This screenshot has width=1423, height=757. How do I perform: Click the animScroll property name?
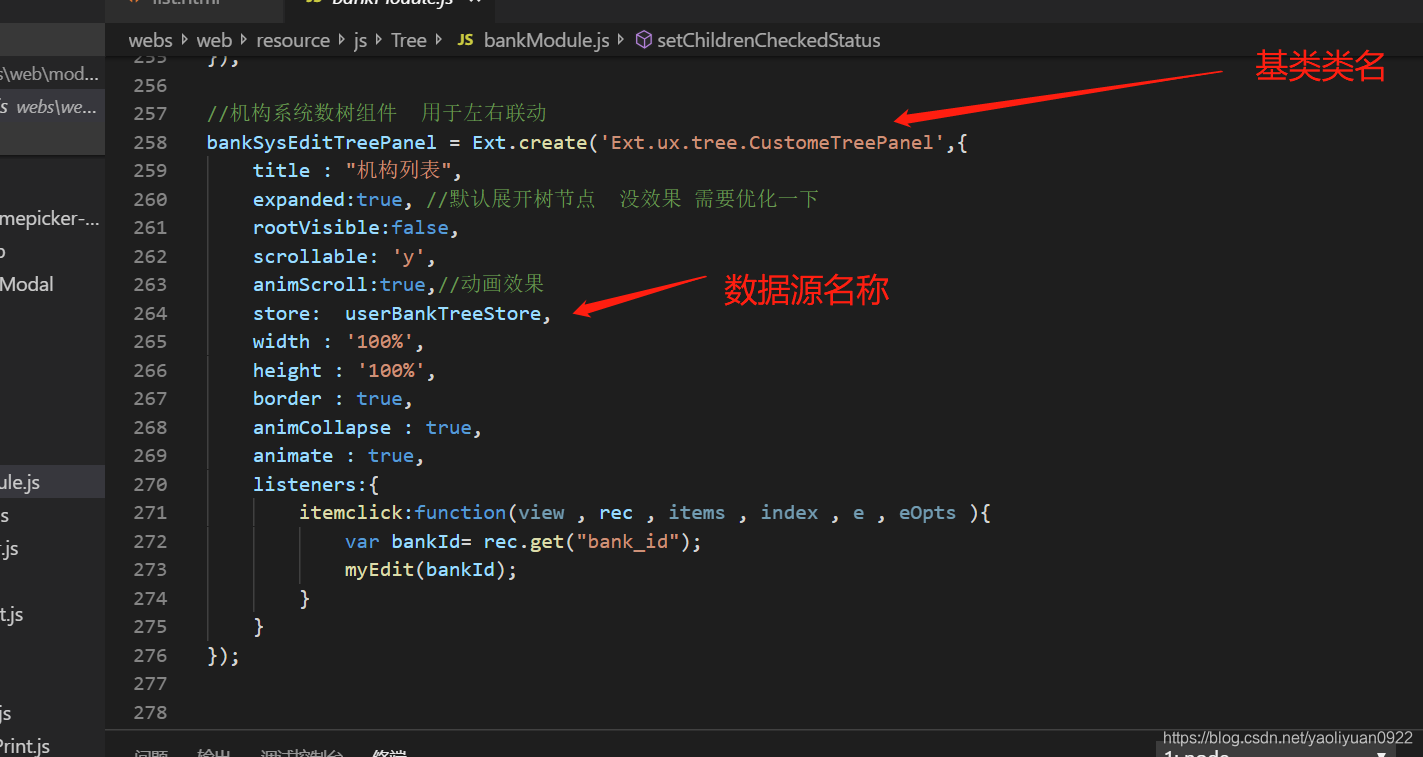tap(310, 284)
